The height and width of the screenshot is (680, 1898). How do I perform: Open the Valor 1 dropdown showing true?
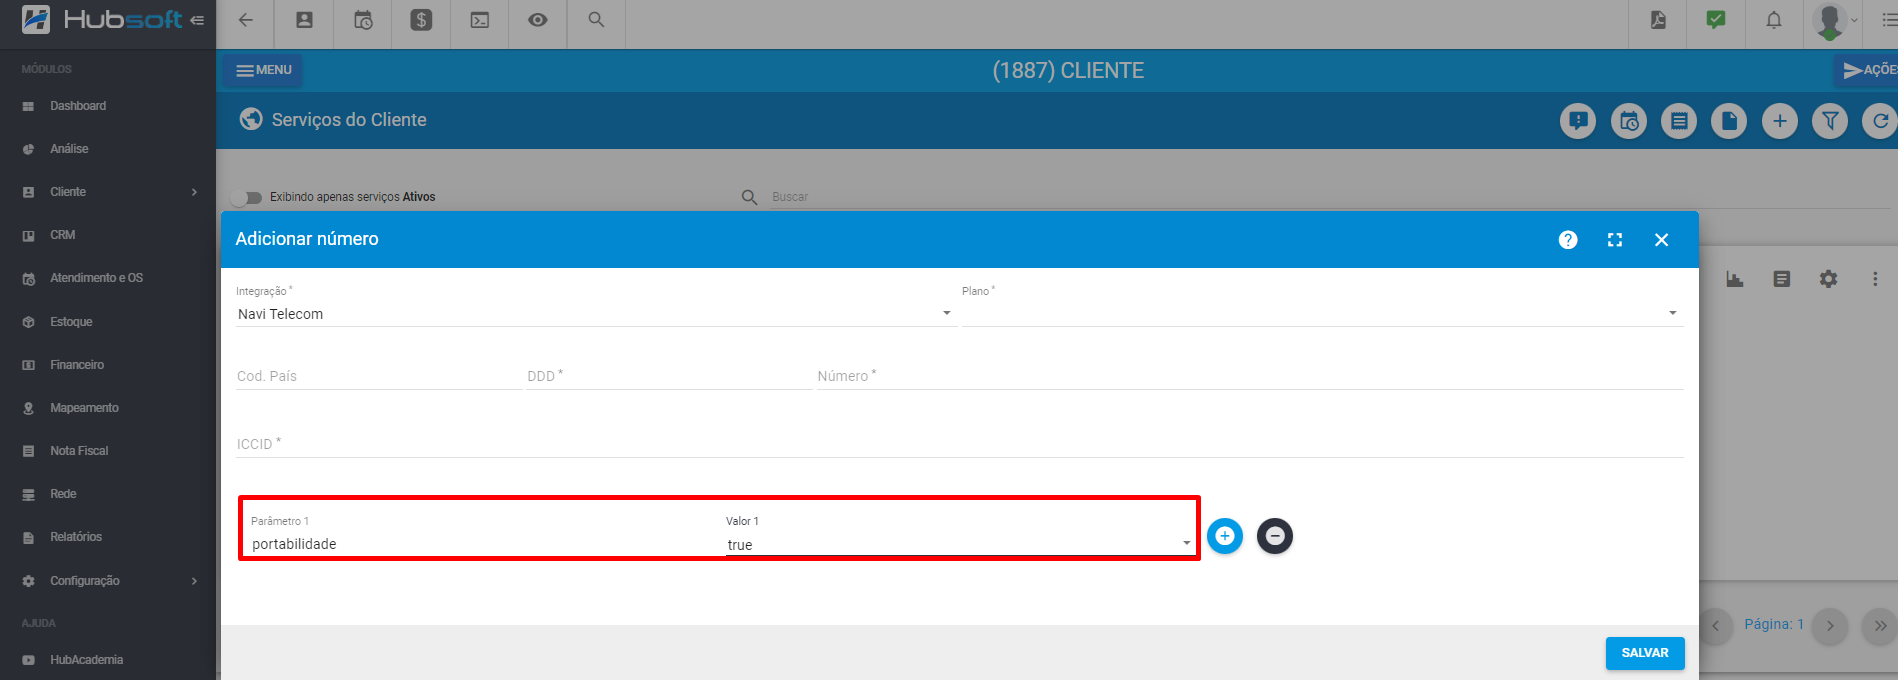pyautogui.click(x=960, y=545)
